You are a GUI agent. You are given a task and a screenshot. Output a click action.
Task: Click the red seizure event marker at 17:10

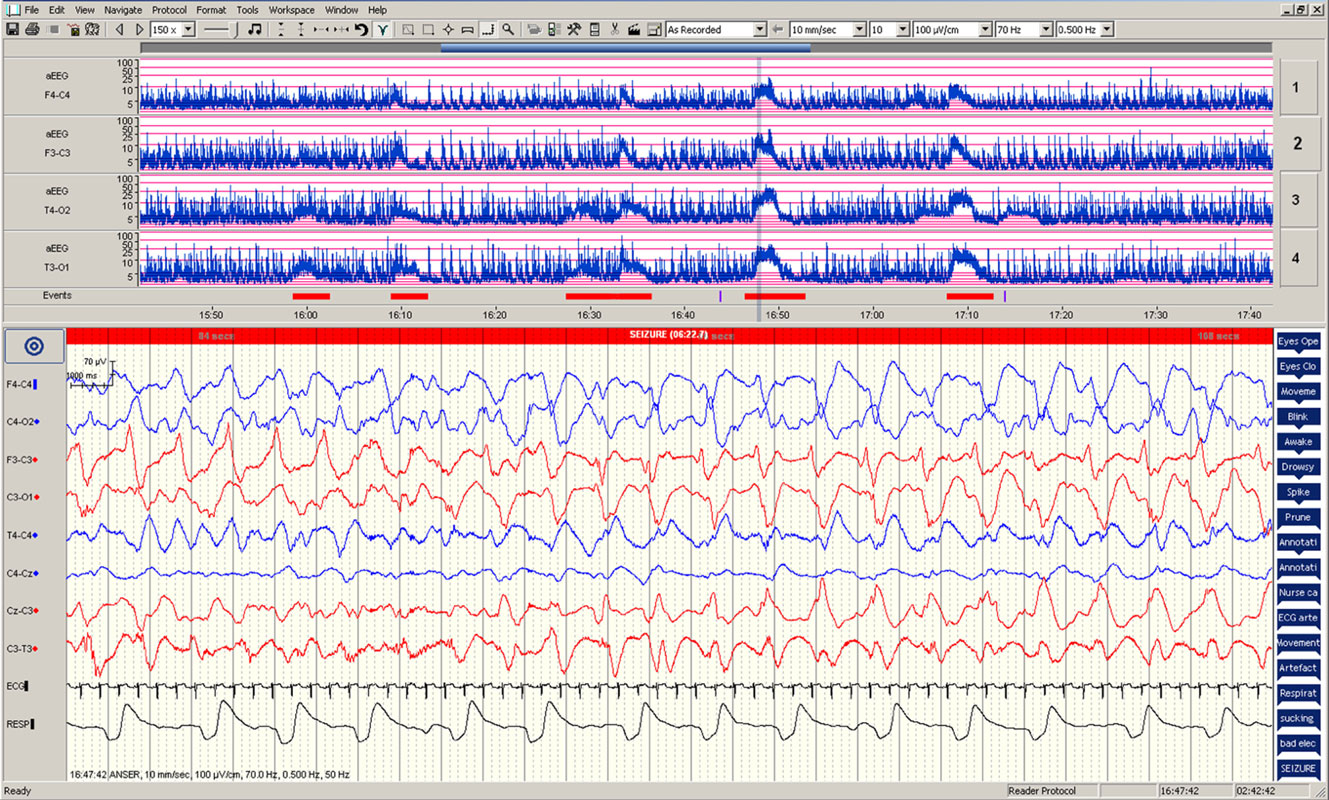[x=970, y=296]
